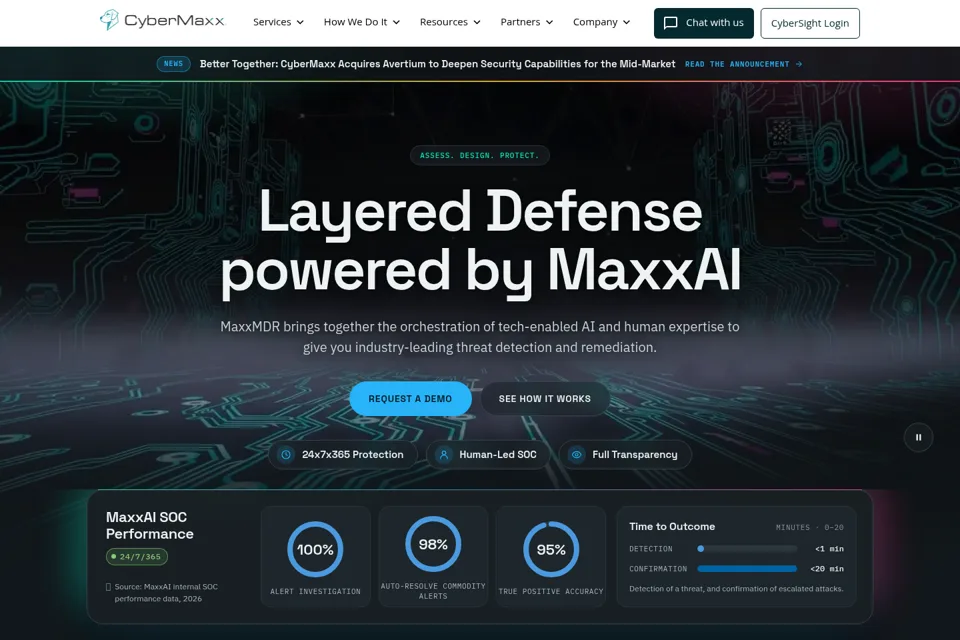Viewport: 960px width, 640px height.
Task: Pause the hero background animation
Action: 918,437
